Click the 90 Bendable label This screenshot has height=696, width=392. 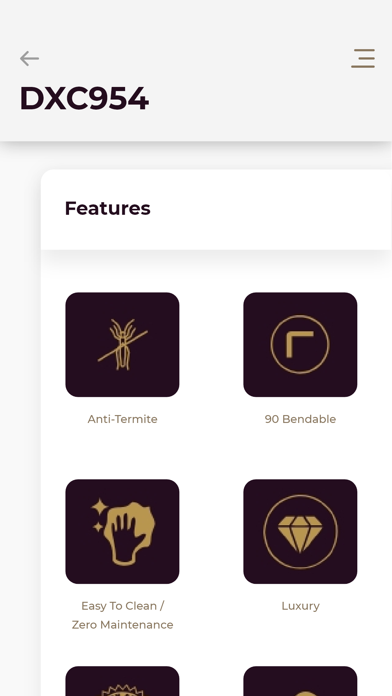(x=300, y=419)
